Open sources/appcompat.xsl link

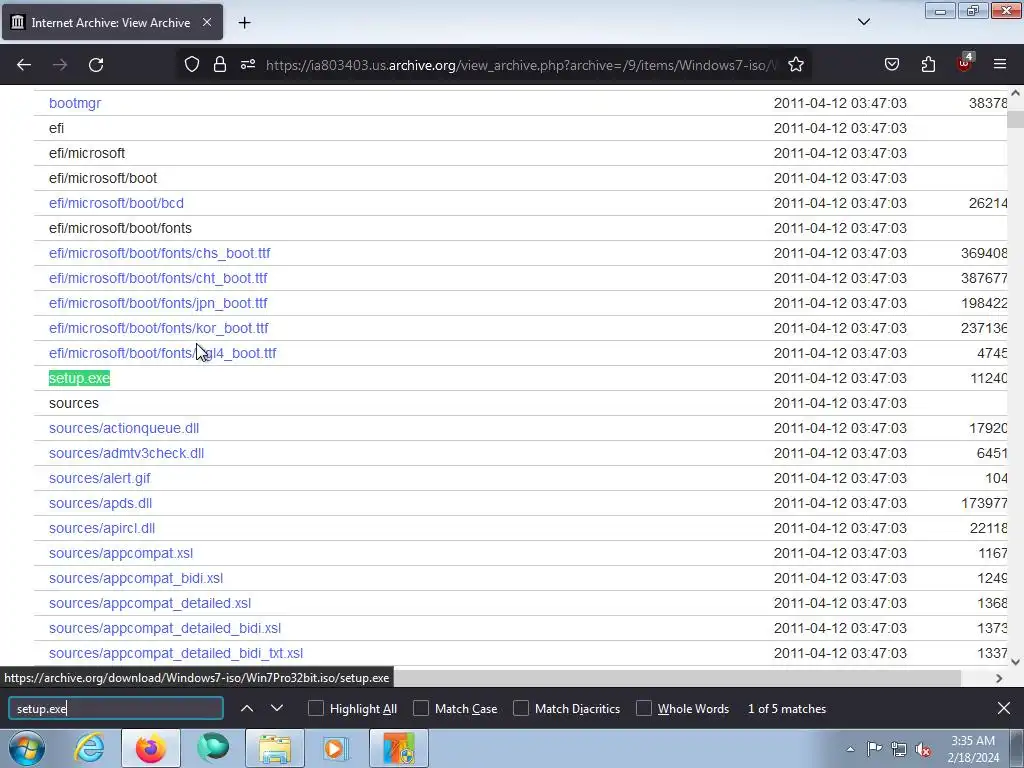(x=121, y=553)
